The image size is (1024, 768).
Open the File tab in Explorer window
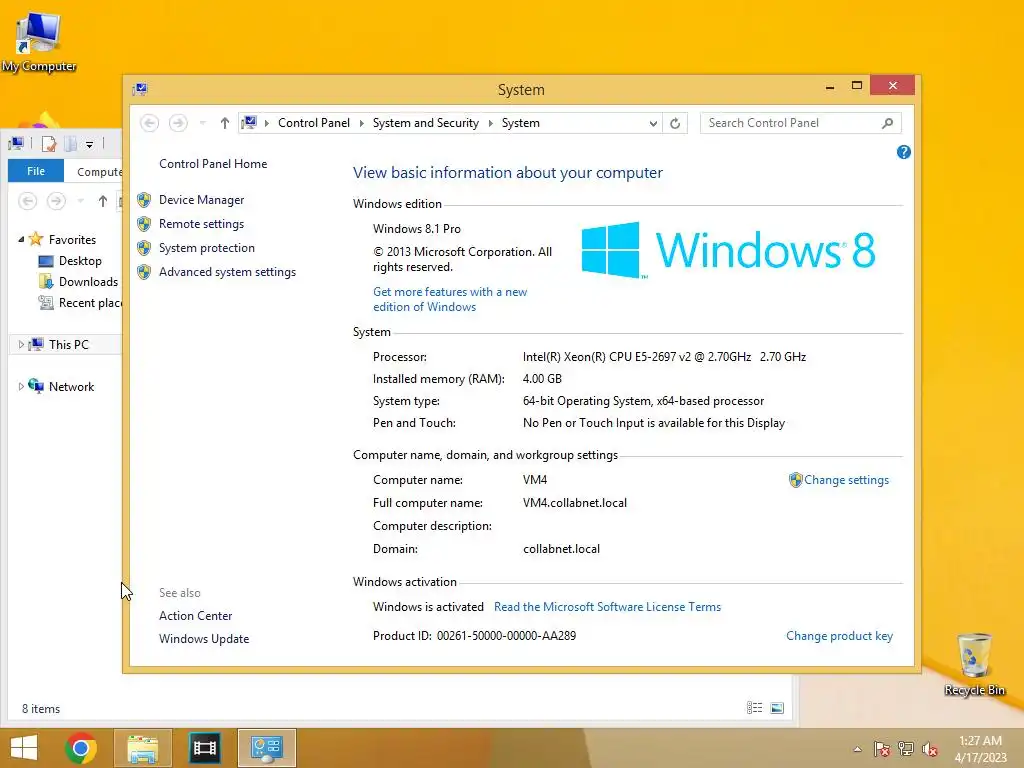point(36,171)
